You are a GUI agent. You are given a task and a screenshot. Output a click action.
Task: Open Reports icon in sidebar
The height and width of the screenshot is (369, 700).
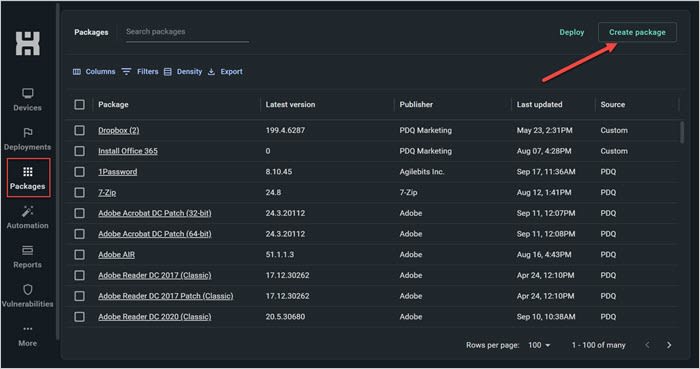click(28, 250)
